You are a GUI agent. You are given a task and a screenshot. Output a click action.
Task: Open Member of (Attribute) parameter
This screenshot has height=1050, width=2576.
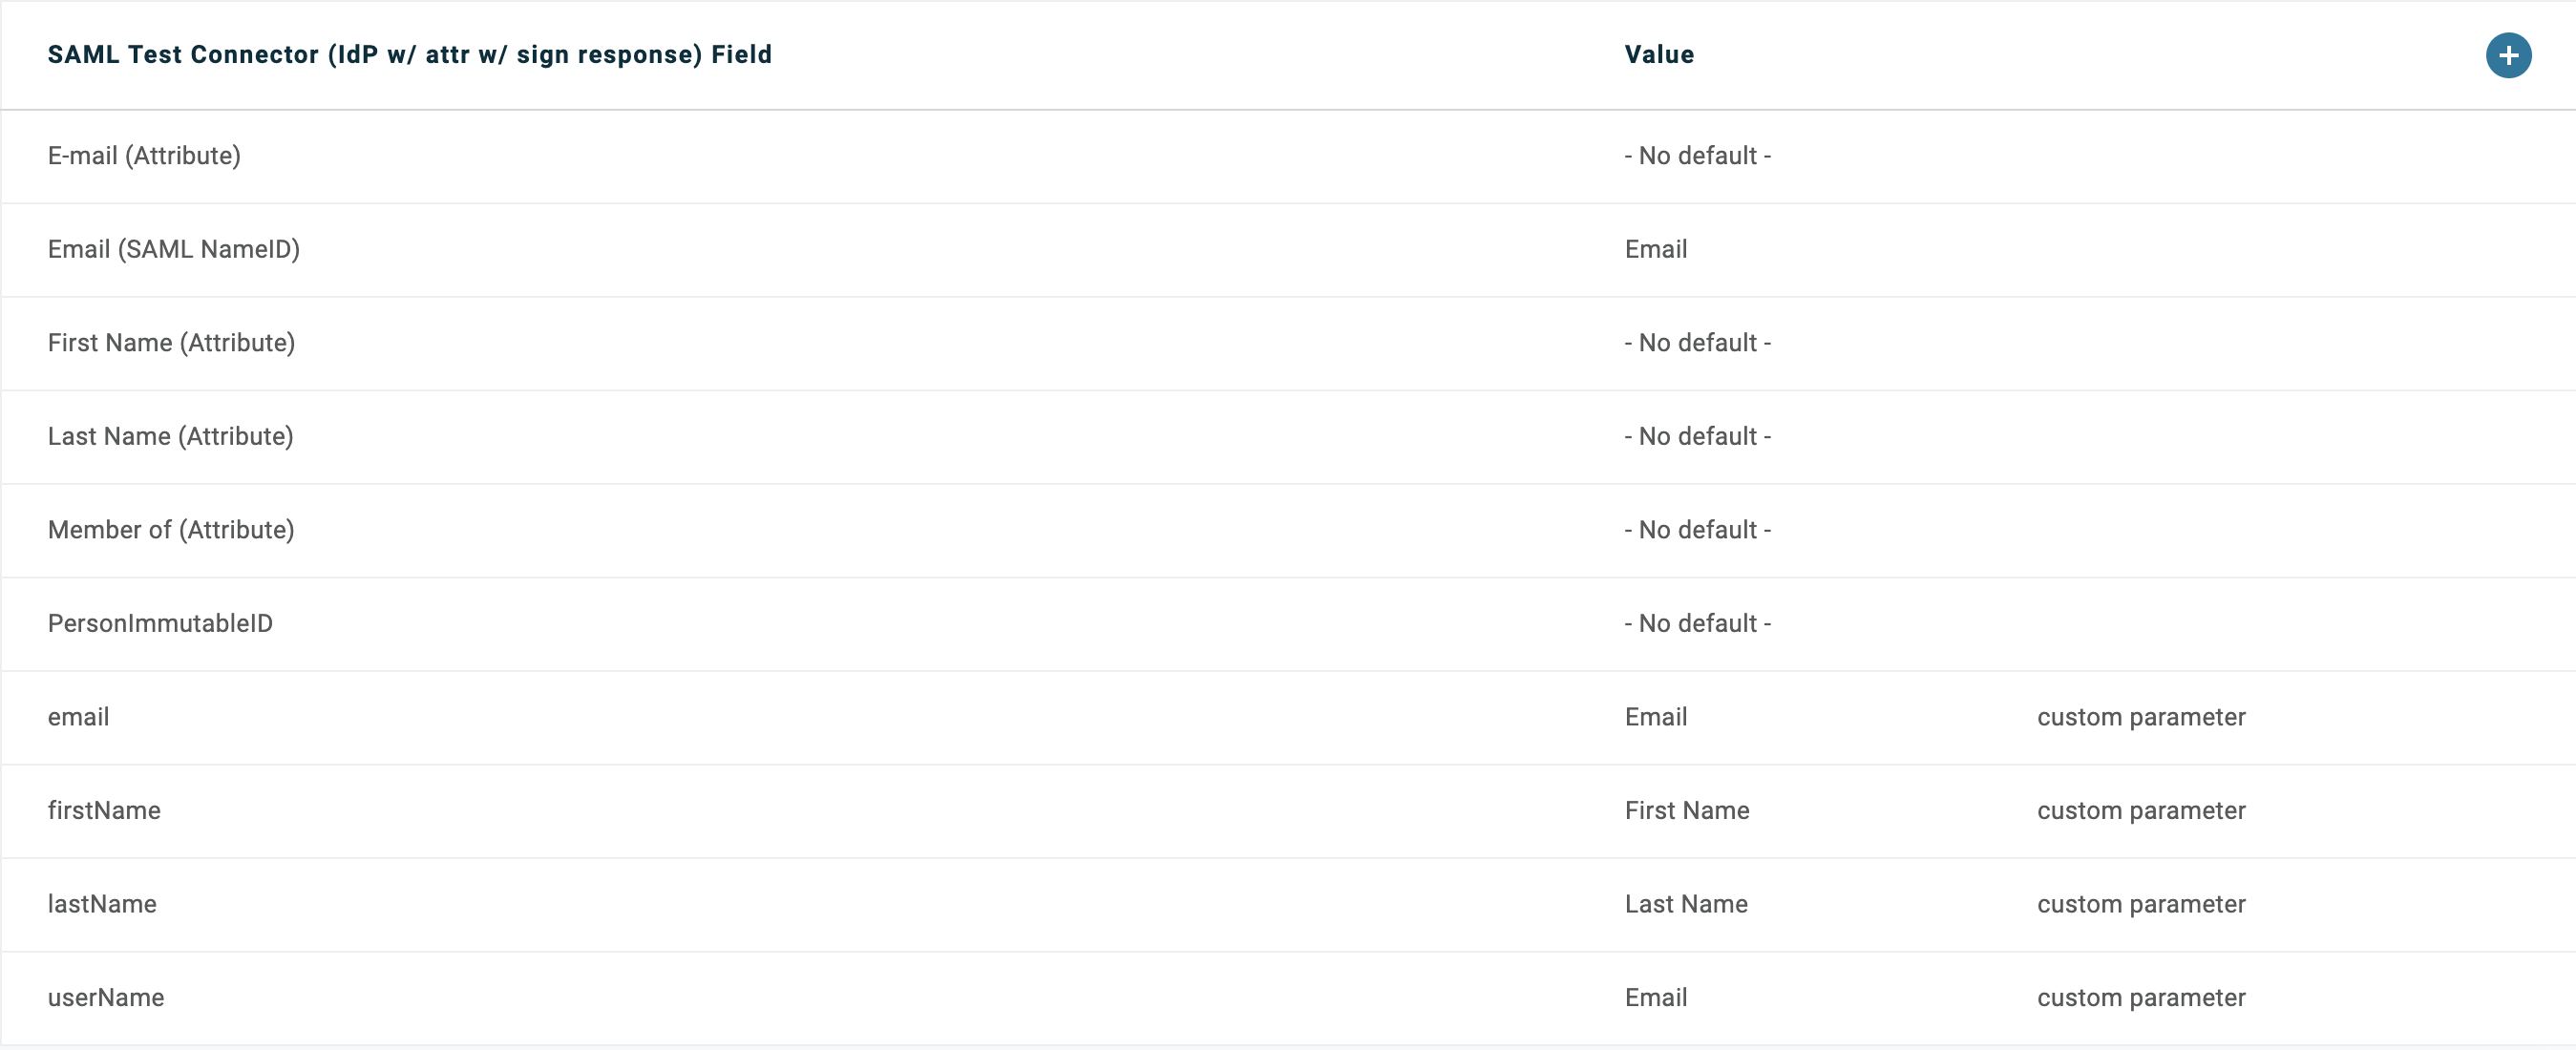click(x=171, y=530)
